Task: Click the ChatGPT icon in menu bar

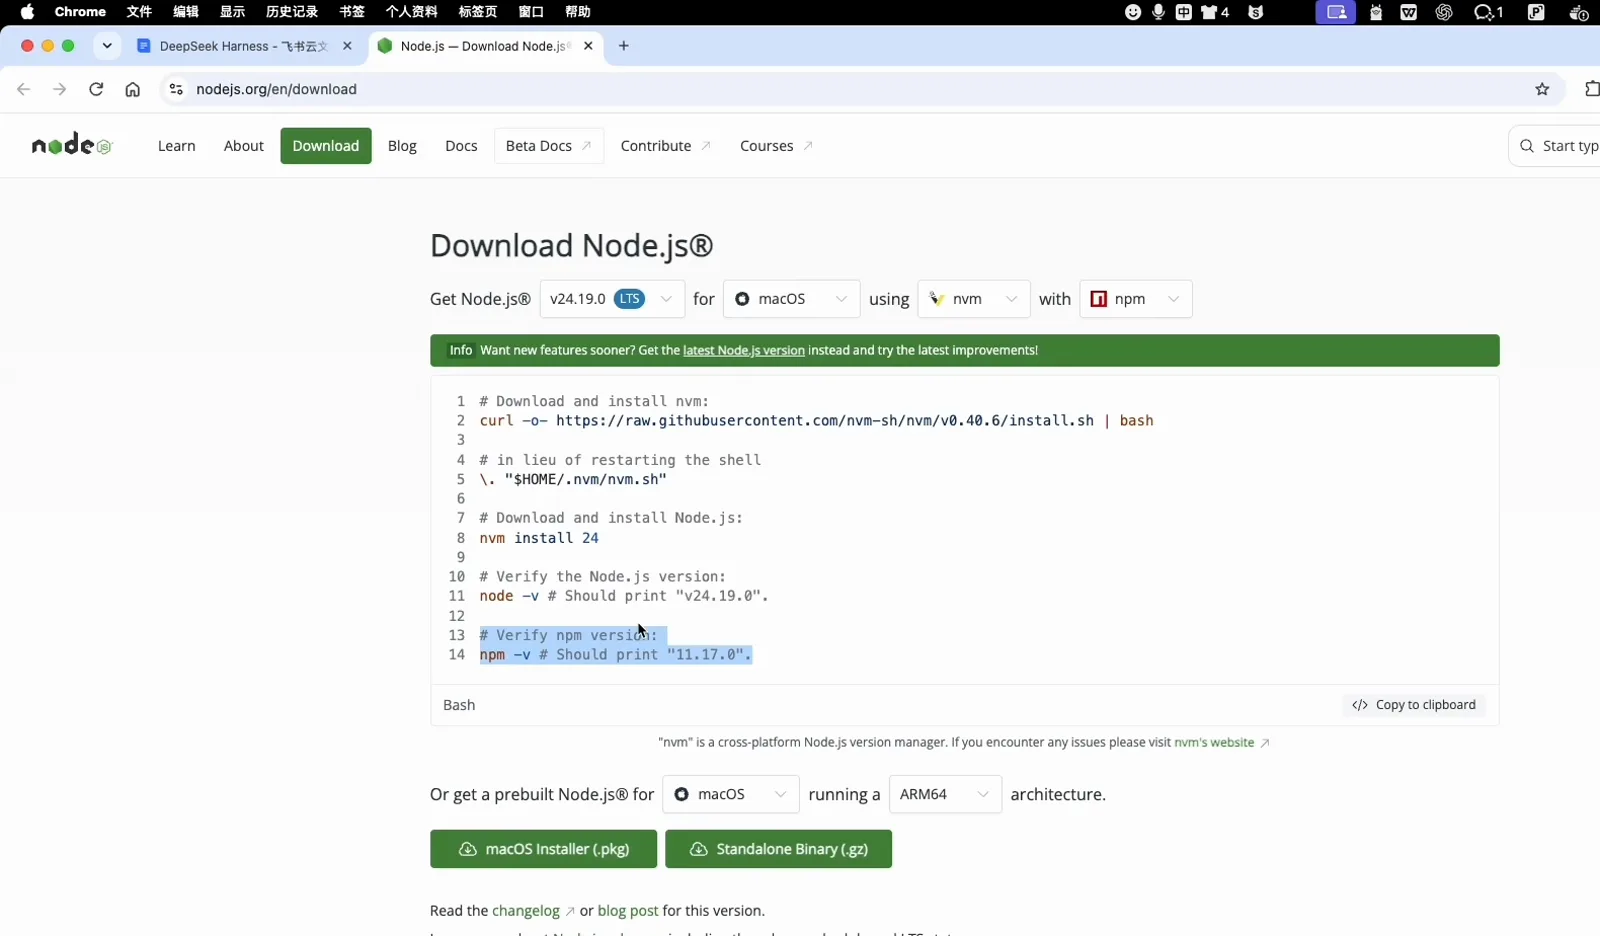Action: coord(1444,12)
